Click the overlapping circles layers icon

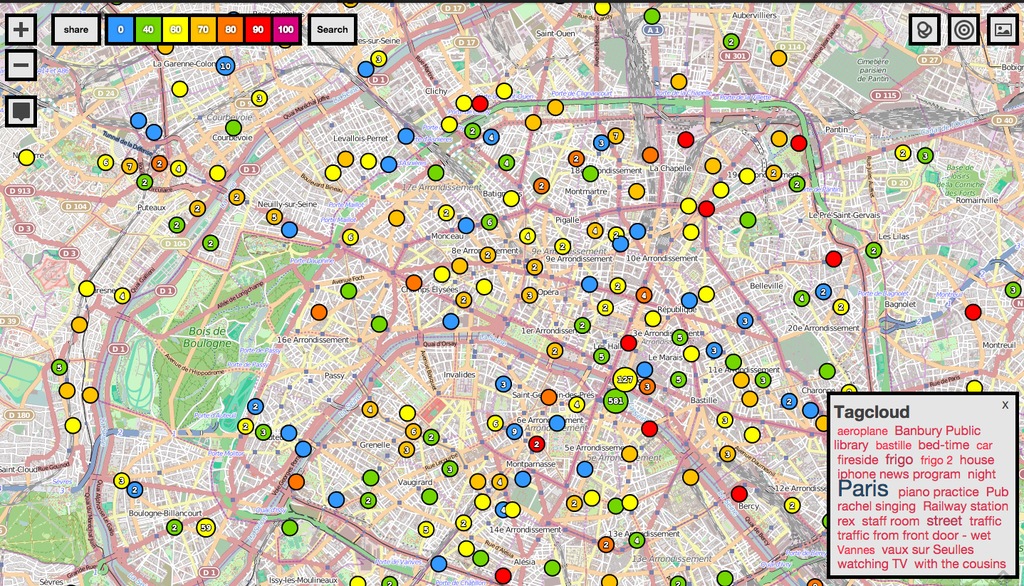coord(924,29)
